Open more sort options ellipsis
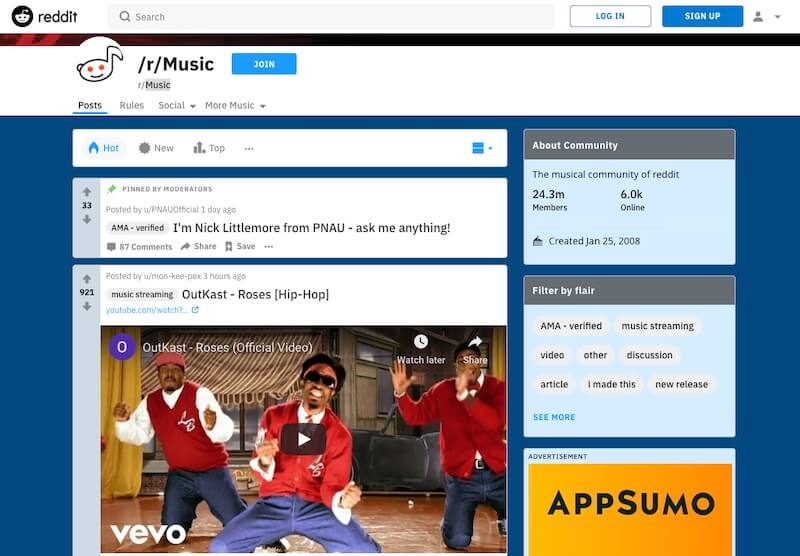The image size is (800, 556). [249, 148]
